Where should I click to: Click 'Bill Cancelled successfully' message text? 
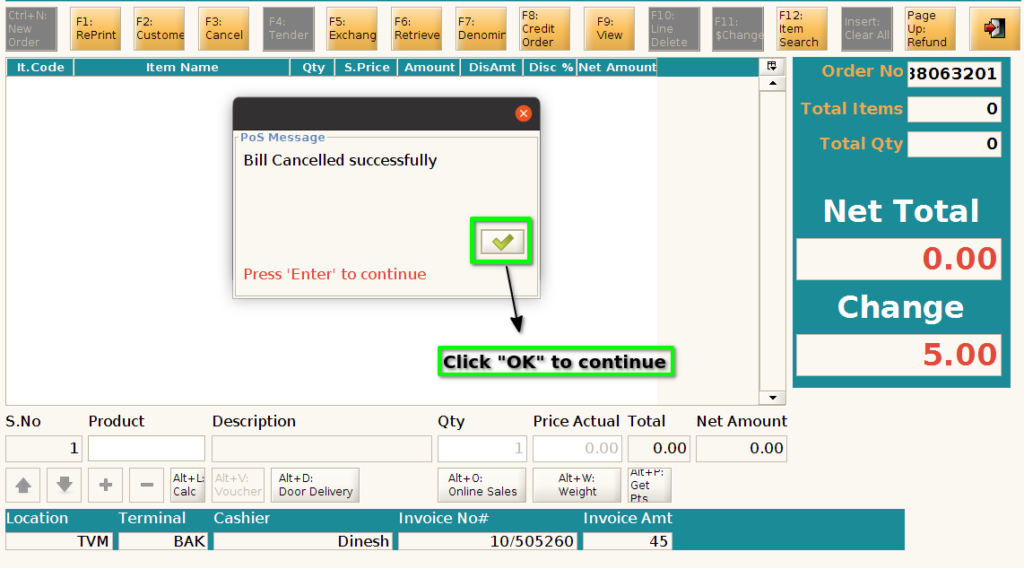pyautogui.click(x=340, y=161)
